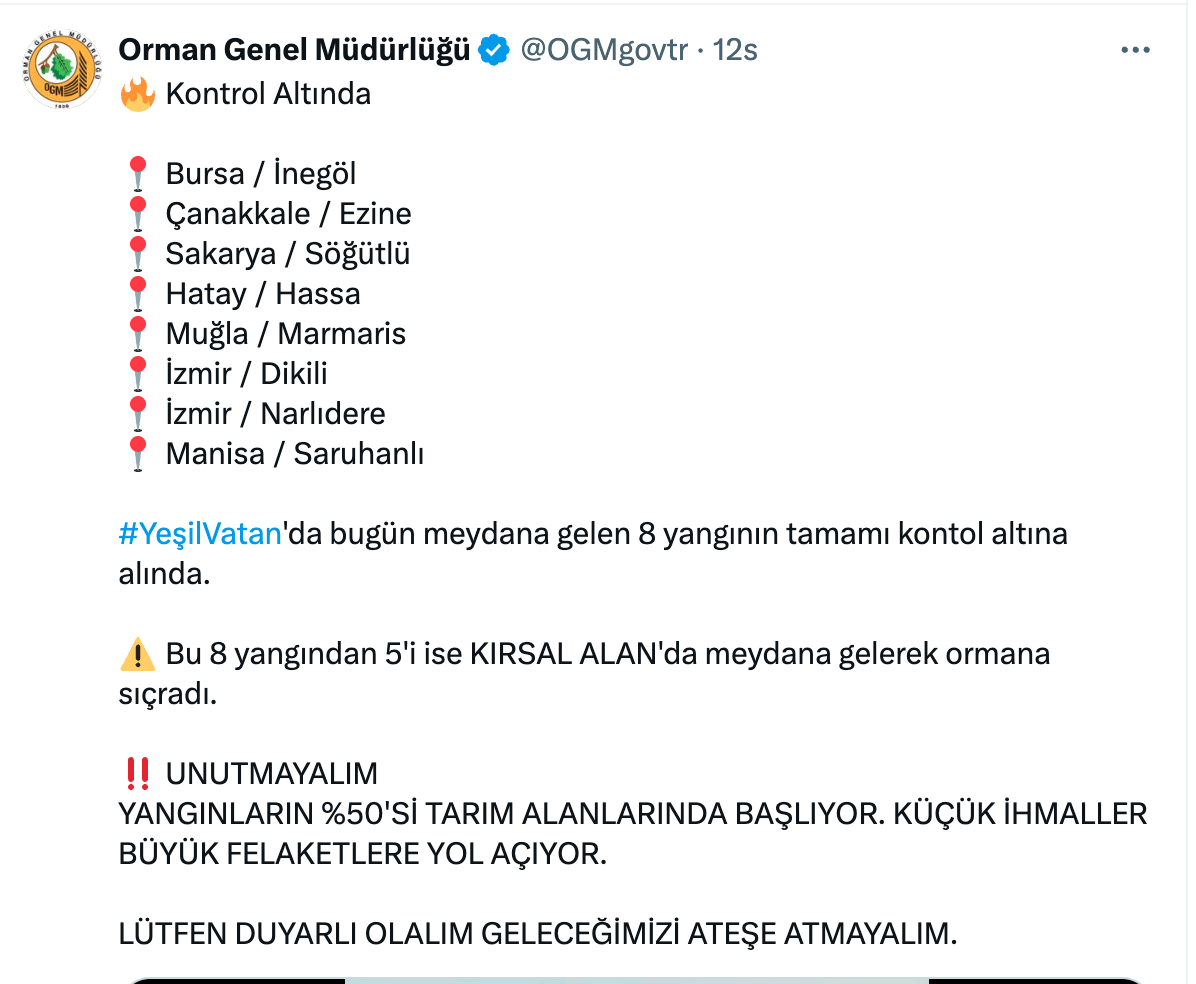The image size is (1196, 984).
Task: Open the OGM profile avatar
Action: pos(62,69)
